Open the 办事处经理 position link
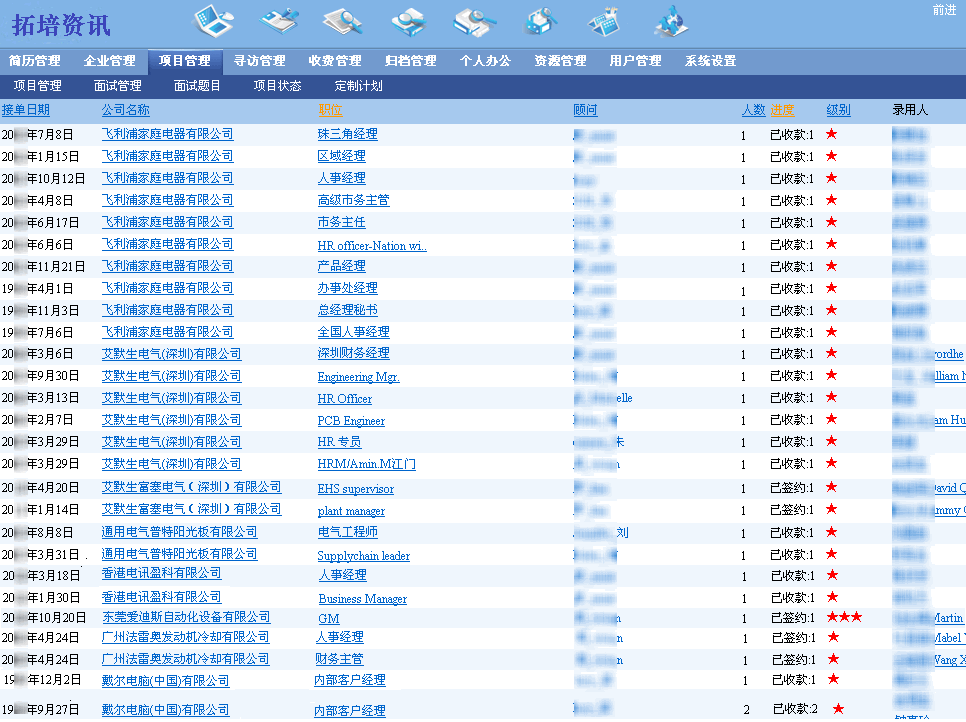966x722 pixels. click(347, 288)
